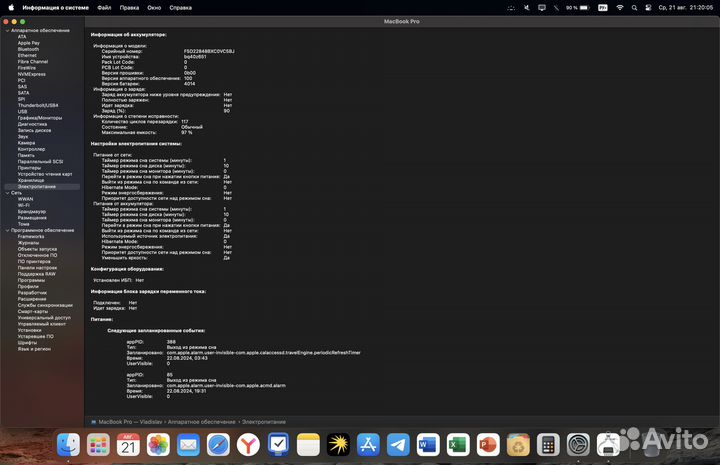This screenshot has height=465, width=720.
Task: Open the Mail app in Dock
Action: [188, 444]
